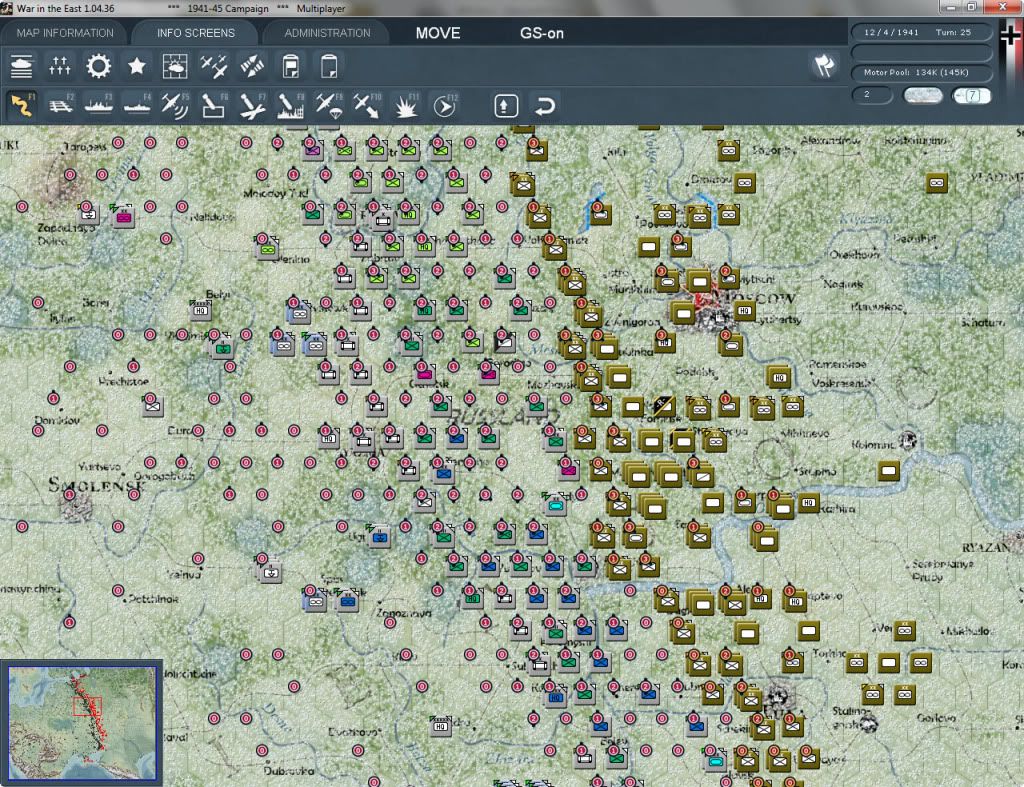Select the black-yellow diagonal striped counter
The height and width of the screenshot is (787, 1024).
click(664, 406)
